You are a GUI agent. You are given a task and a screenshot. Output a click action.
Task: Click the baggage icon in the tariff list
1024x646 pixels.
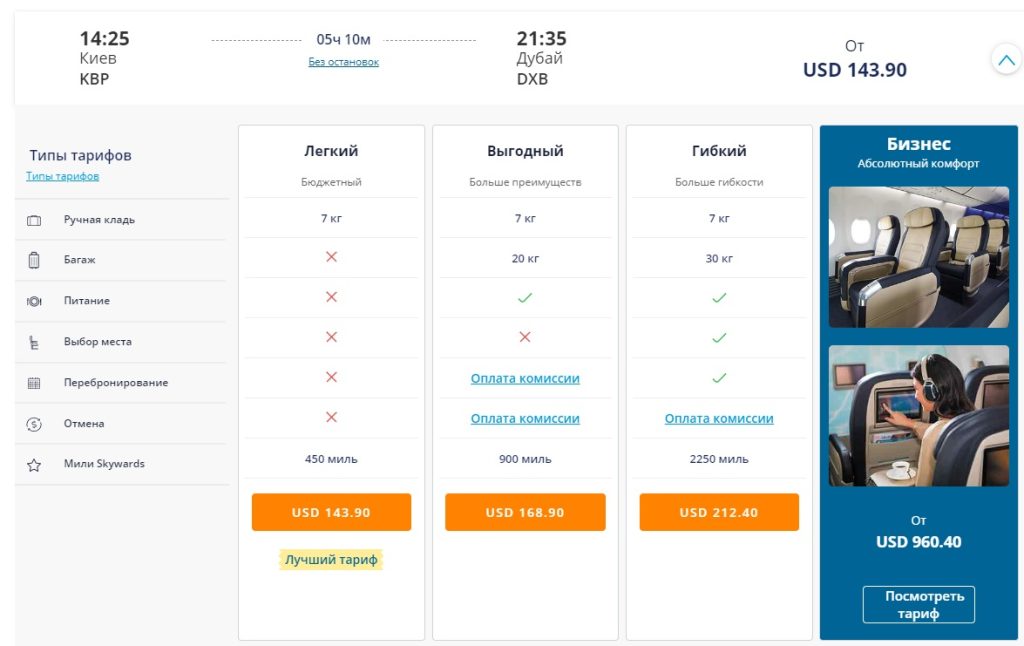tap(34, 260)
